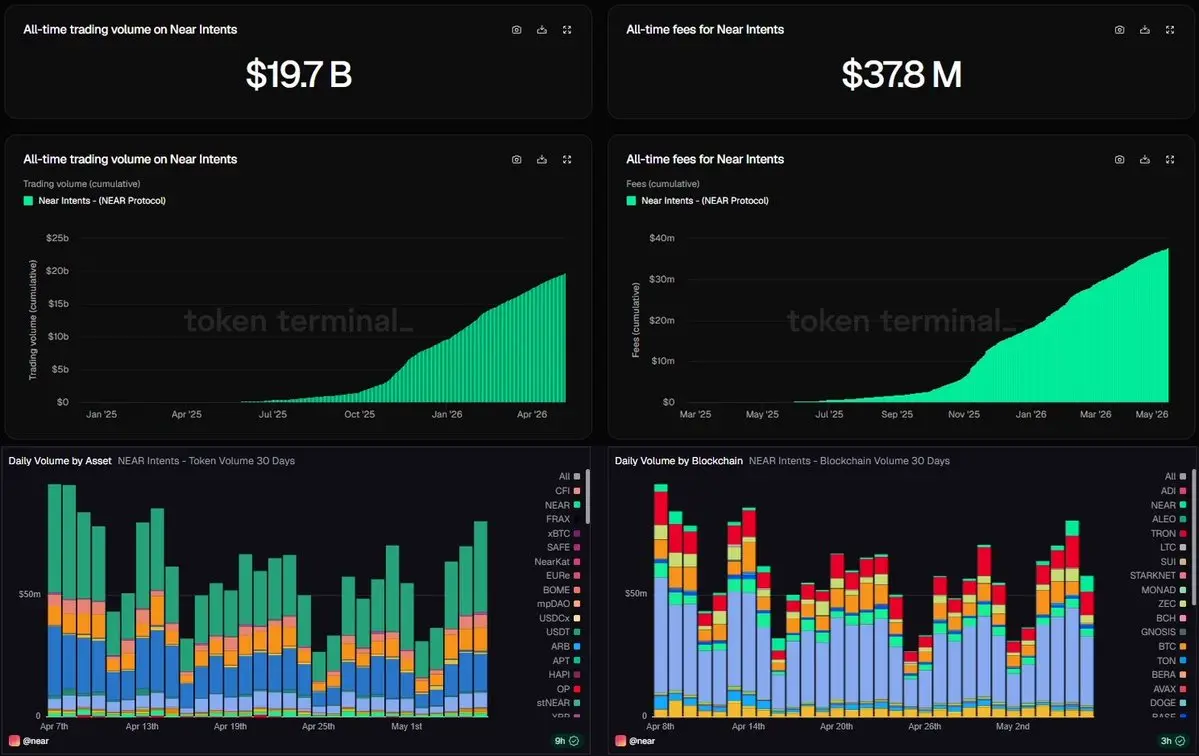The height and width of the screenshot is (756, 1199).
Task: Click the TON legend entry
Action: (x=1172, y=660)
